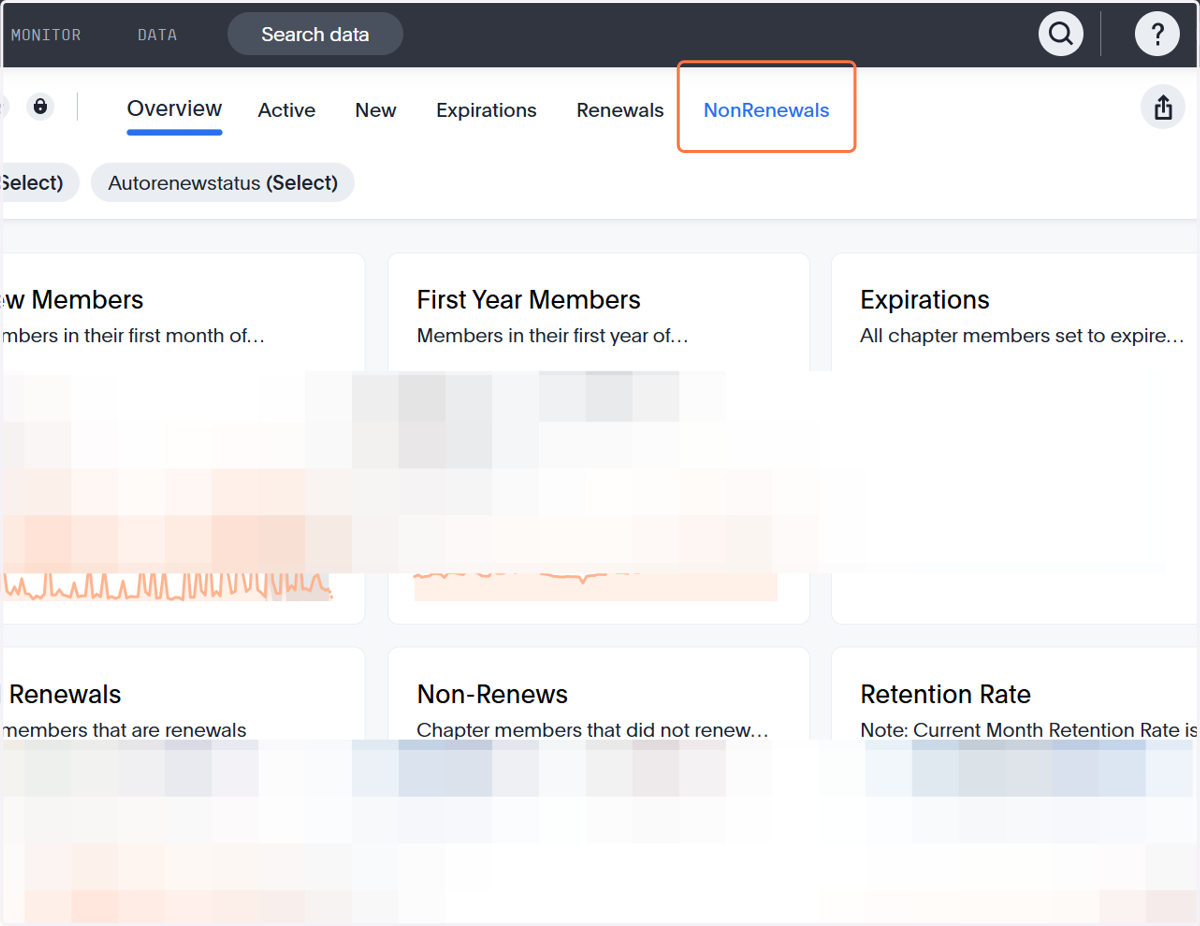Click the lock icon beside the Overview tab
Image resolution: width=1200 pixels, height=926 pixels.
(x=40, y=106)
